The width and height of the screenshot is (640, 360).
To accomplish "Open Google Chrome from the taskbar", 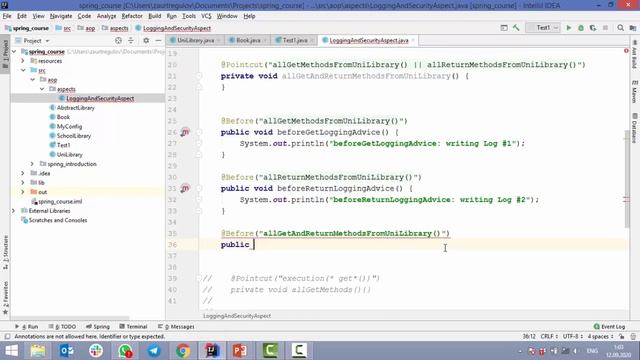I will 183,351.
